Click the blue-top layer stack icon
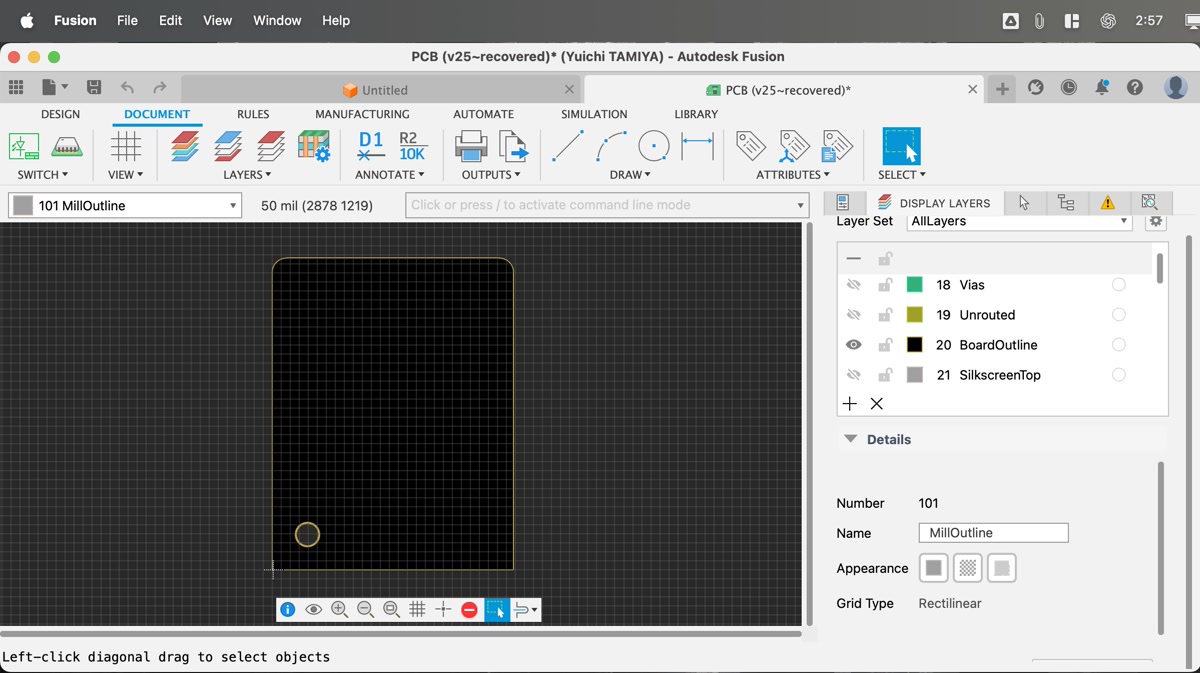 [228, 146]
